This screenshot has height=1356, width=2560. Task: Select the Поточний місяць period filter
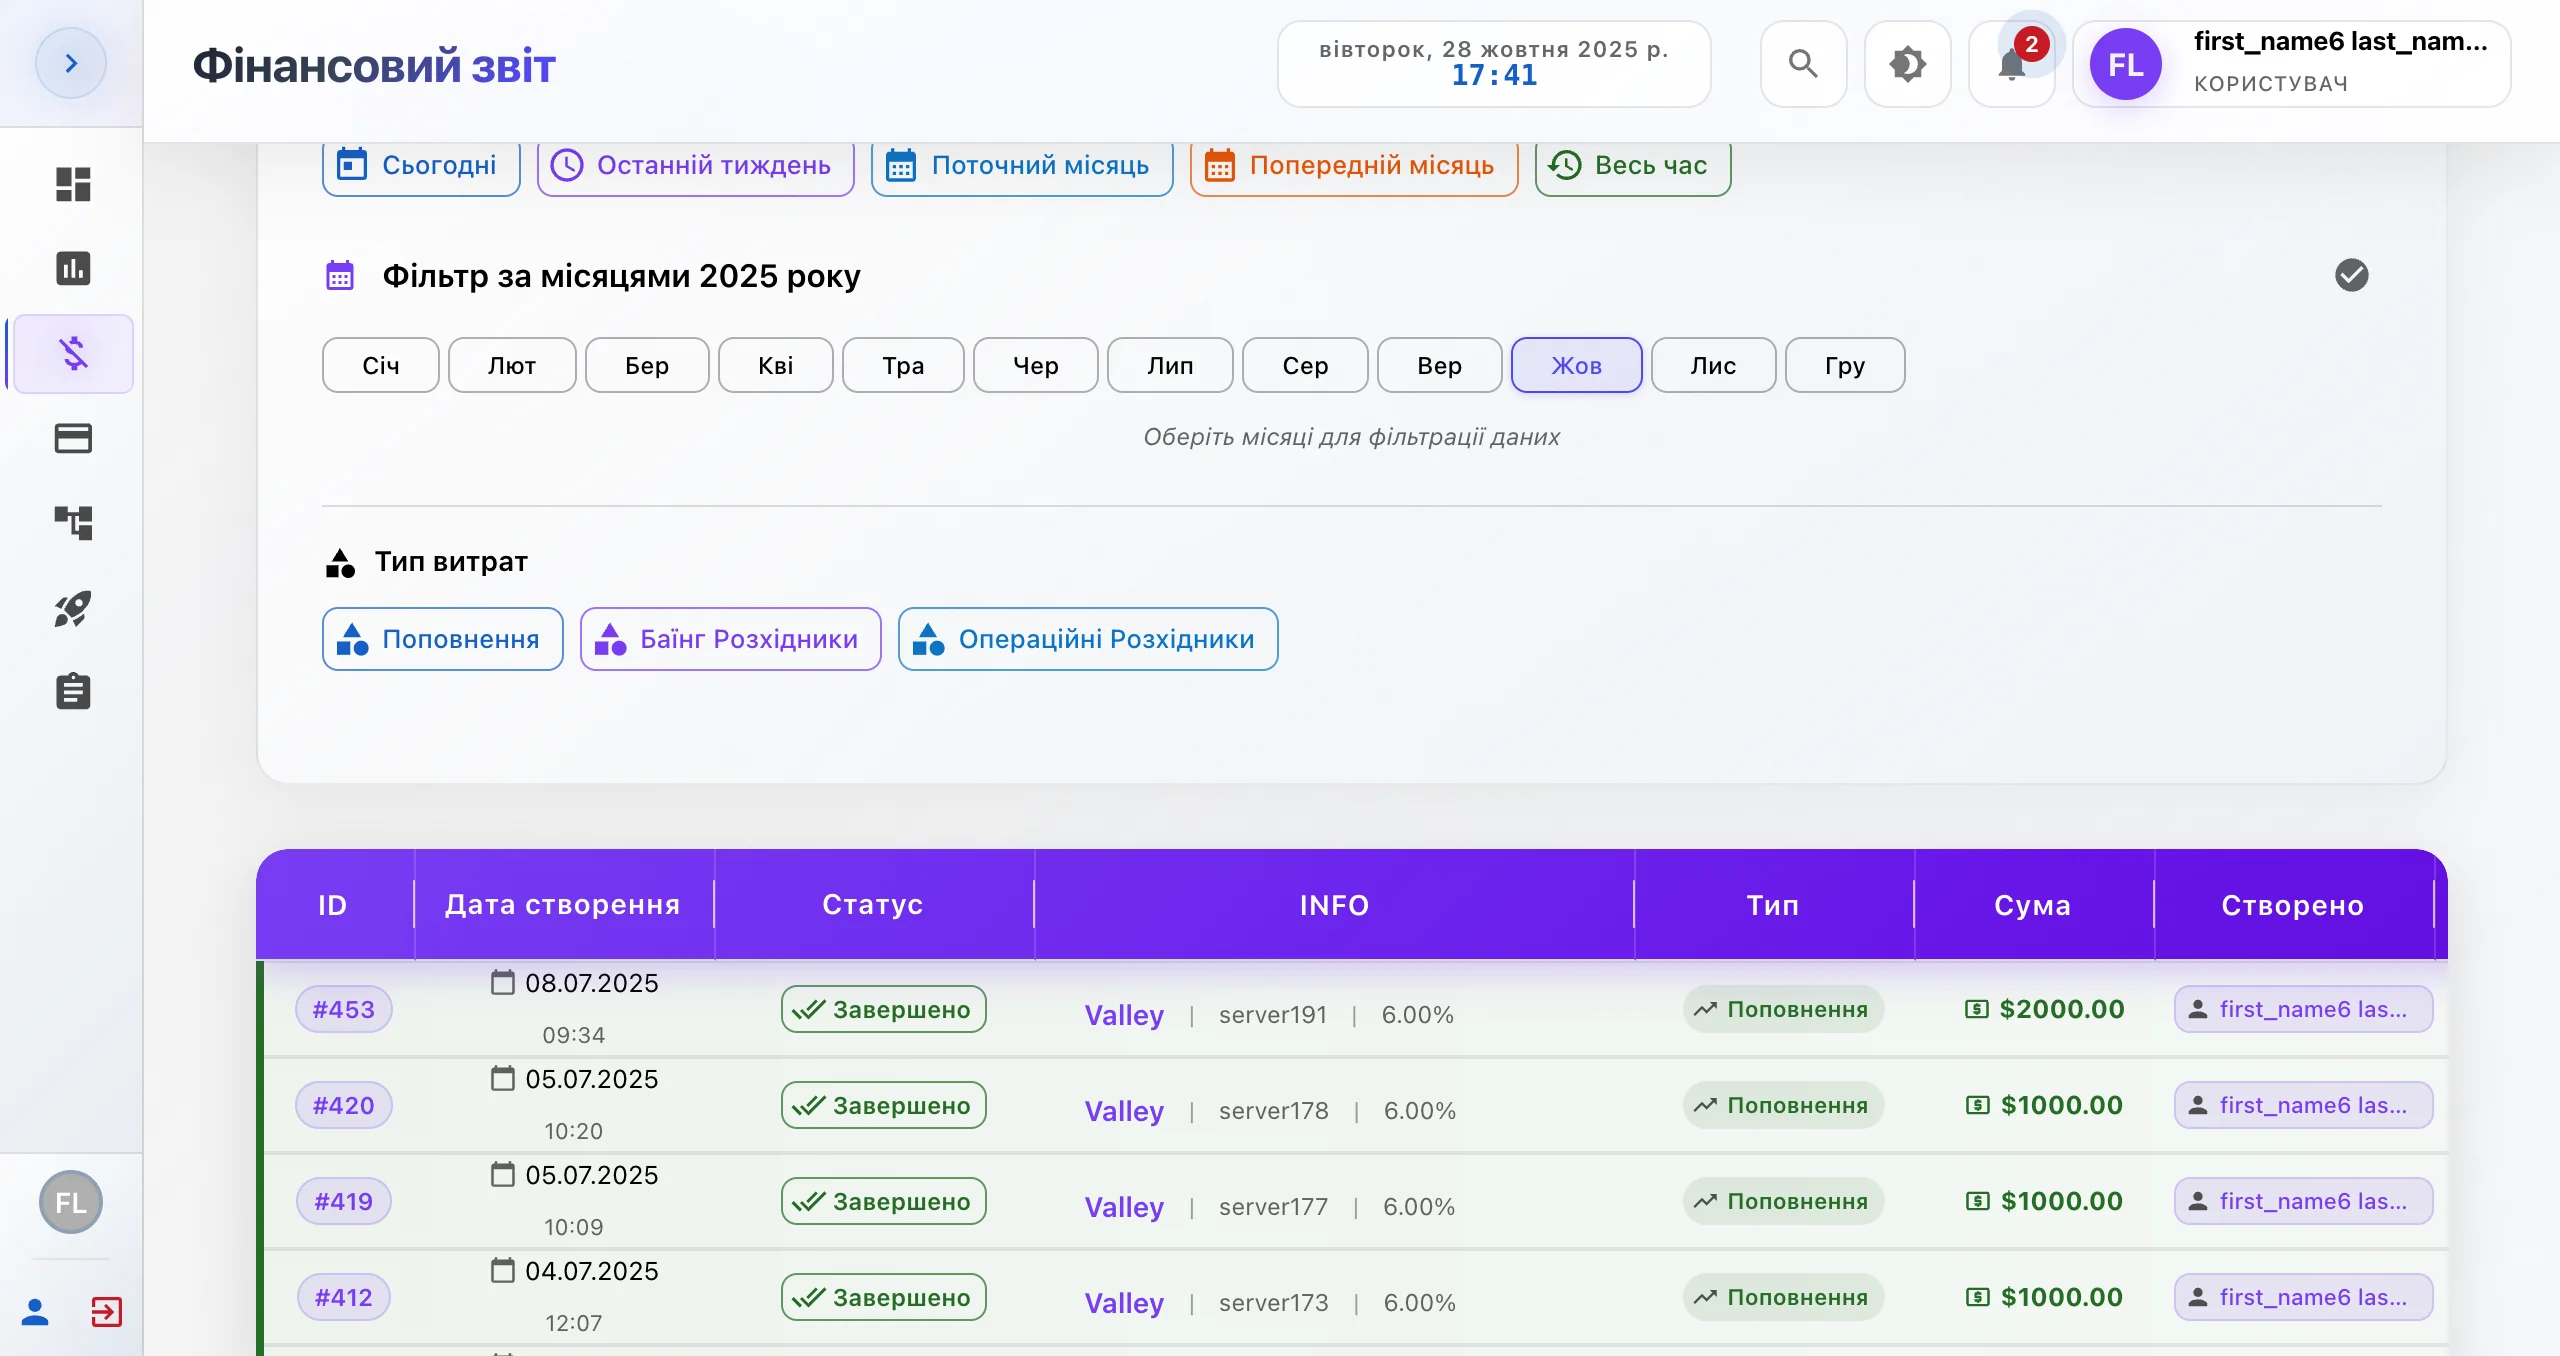1022,166
